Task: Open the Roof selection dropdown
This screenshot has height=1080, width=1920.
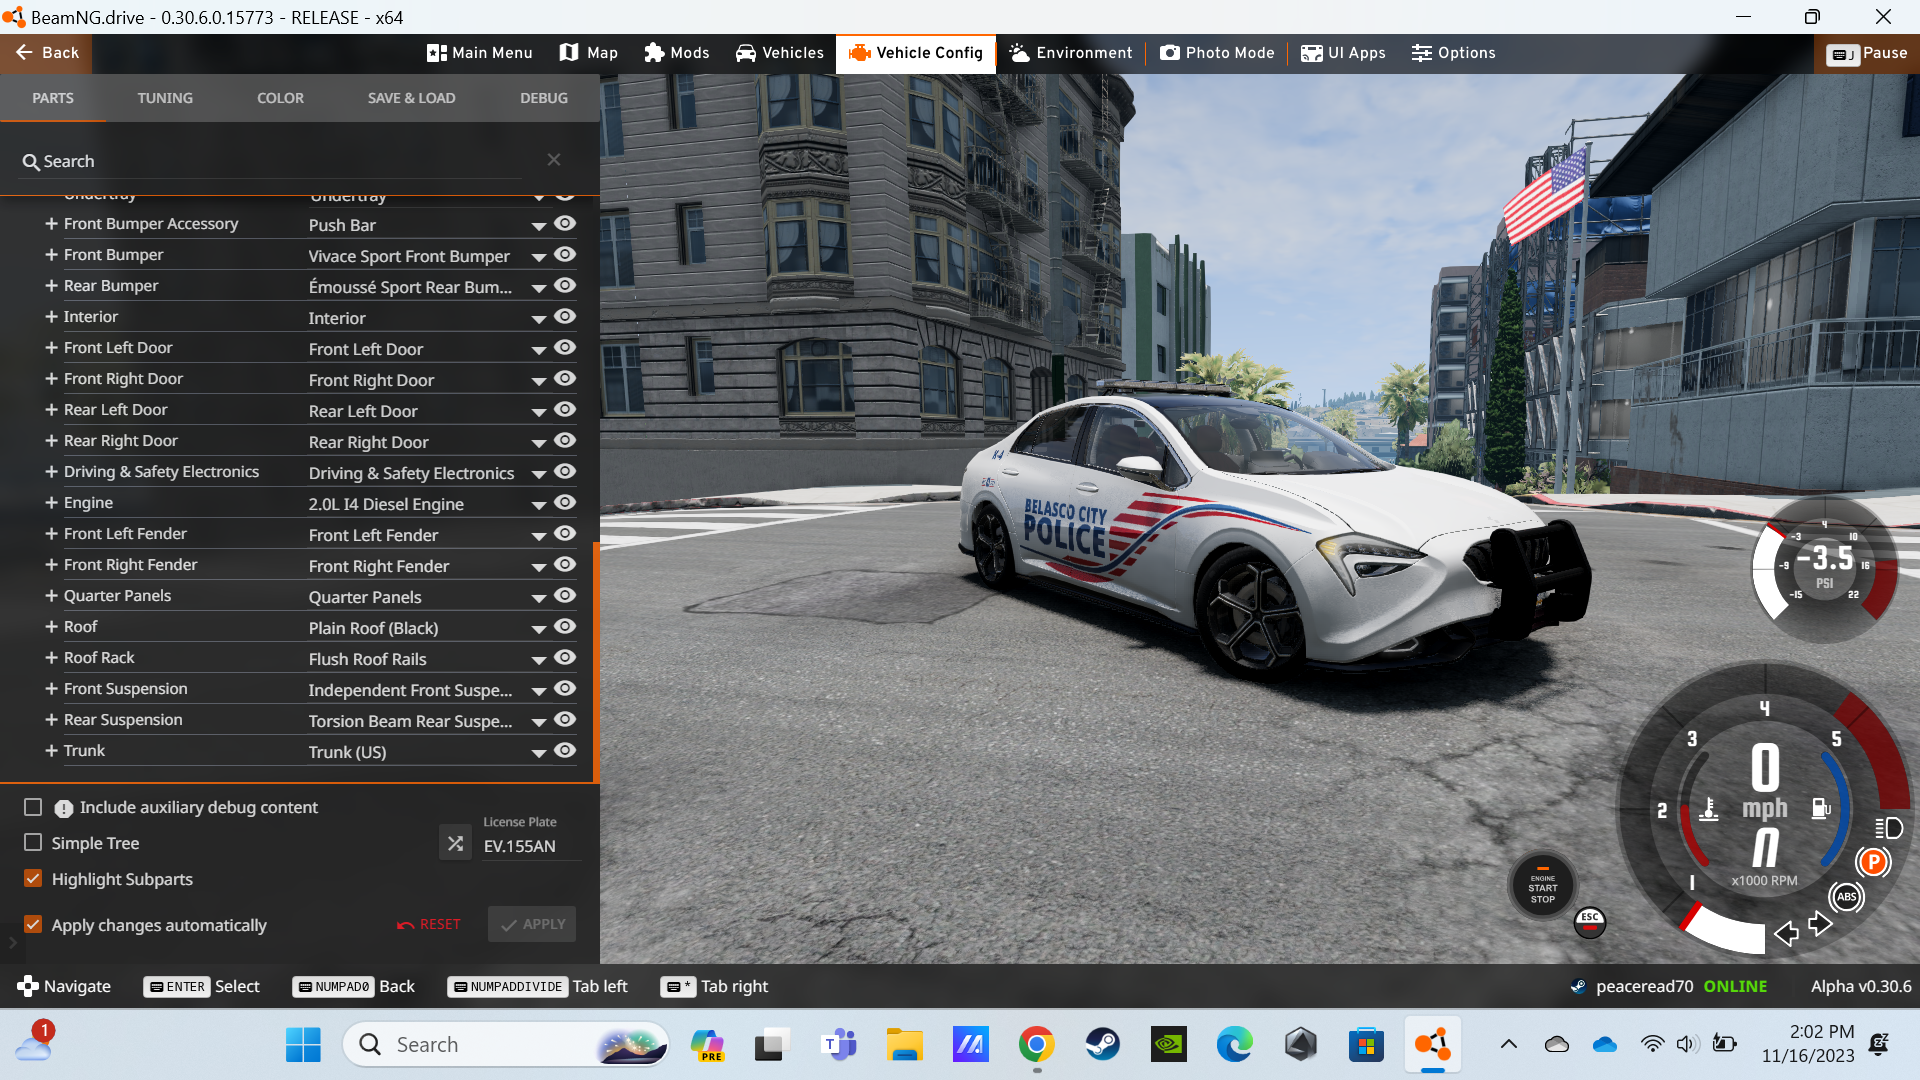Action: click(539, 629)
